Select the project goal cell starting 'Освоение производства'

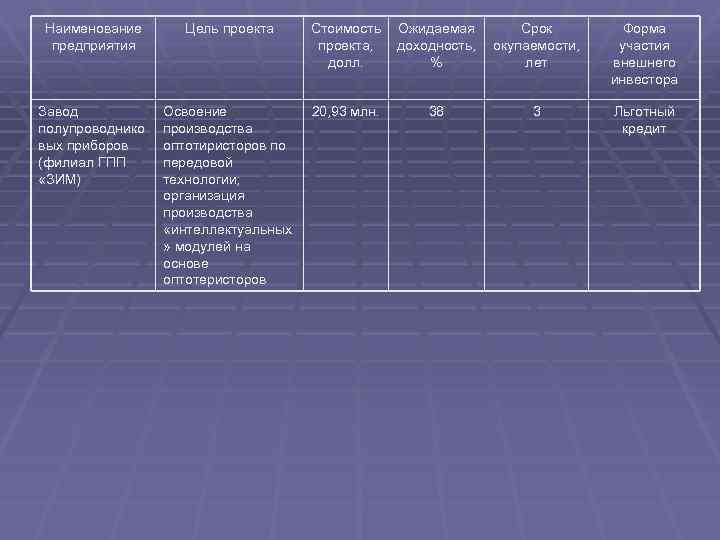229,195
